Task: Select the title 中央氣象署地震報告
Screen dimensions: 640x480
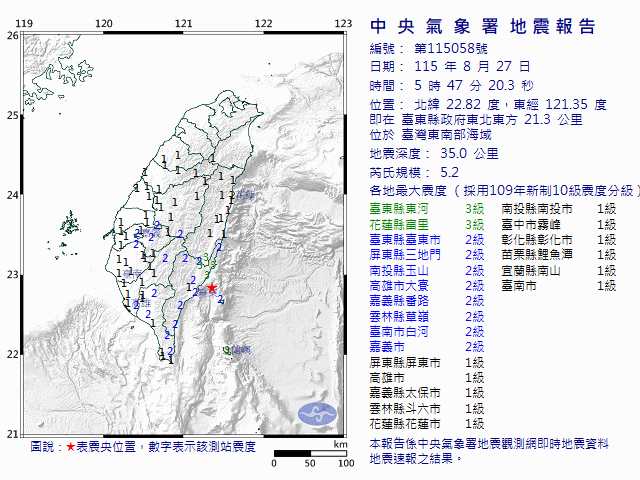Action: (483, 27)
